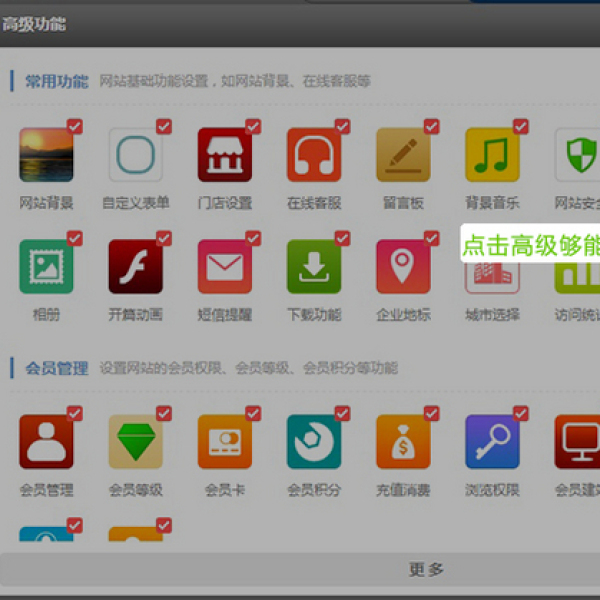Open the 下载功能 download icon
This screenshot has height=600, width=600.
[314, 266]
